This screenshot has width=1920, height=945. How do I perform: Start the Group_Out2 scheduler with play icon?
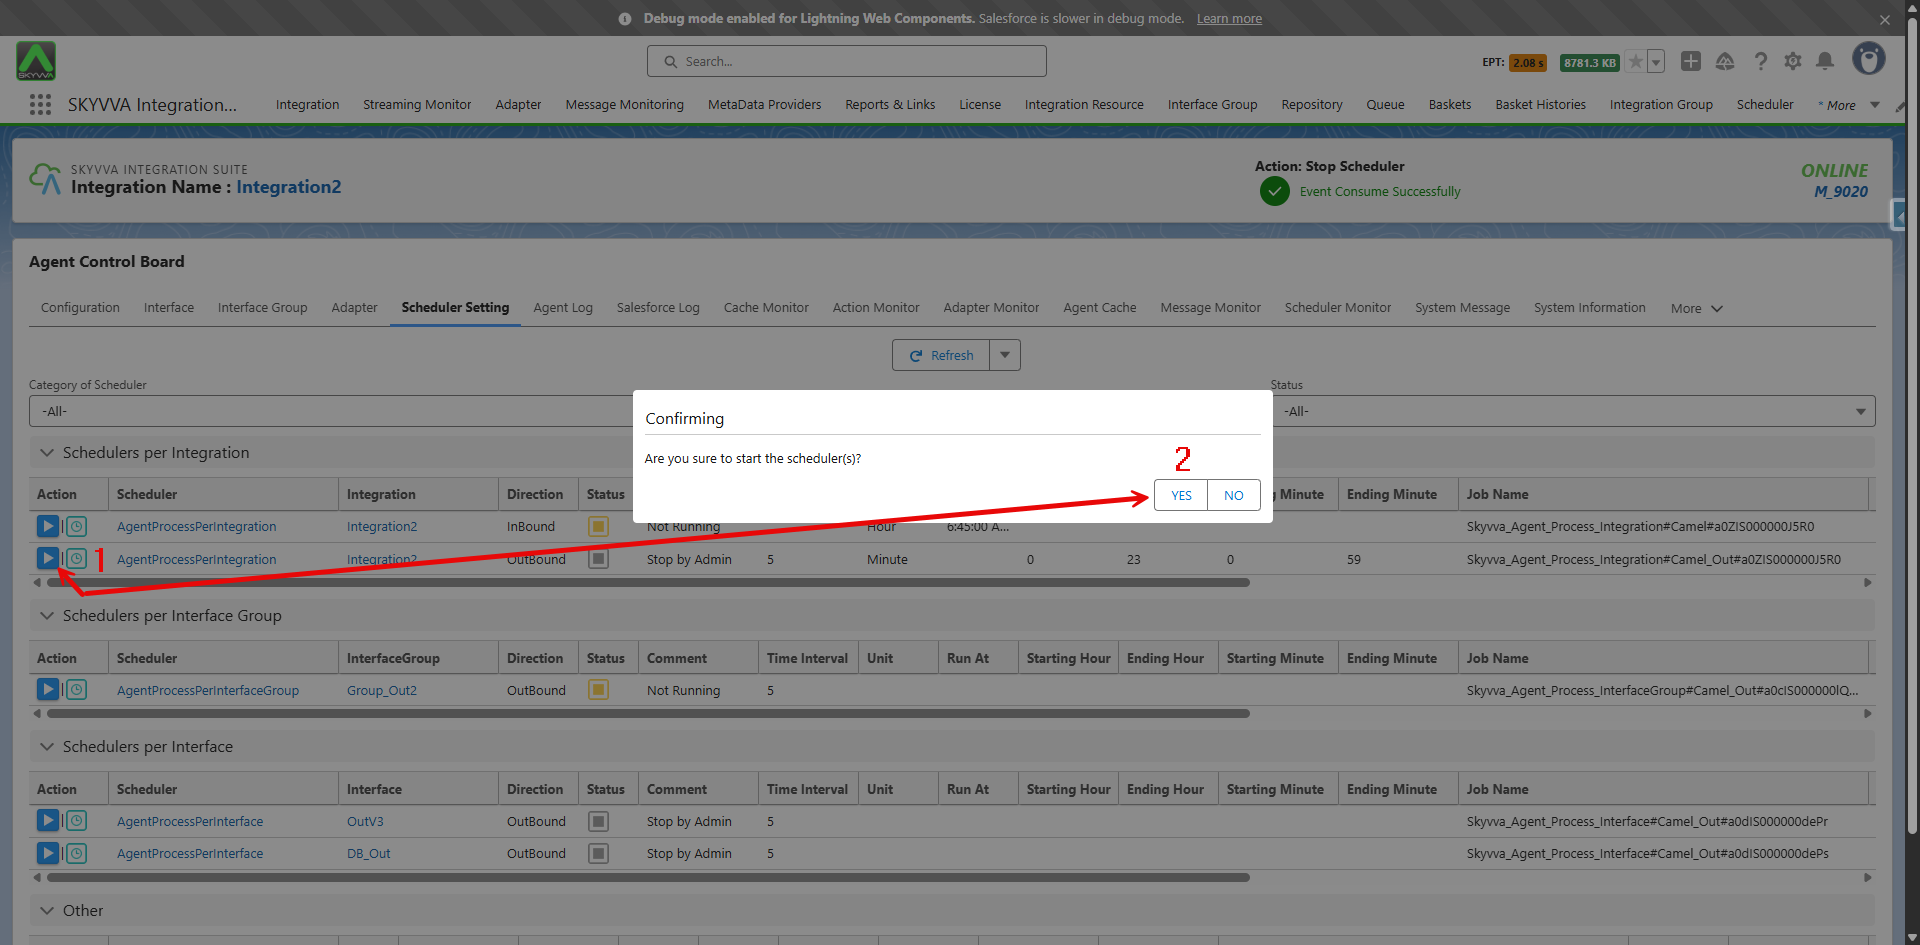click(47, 690)
